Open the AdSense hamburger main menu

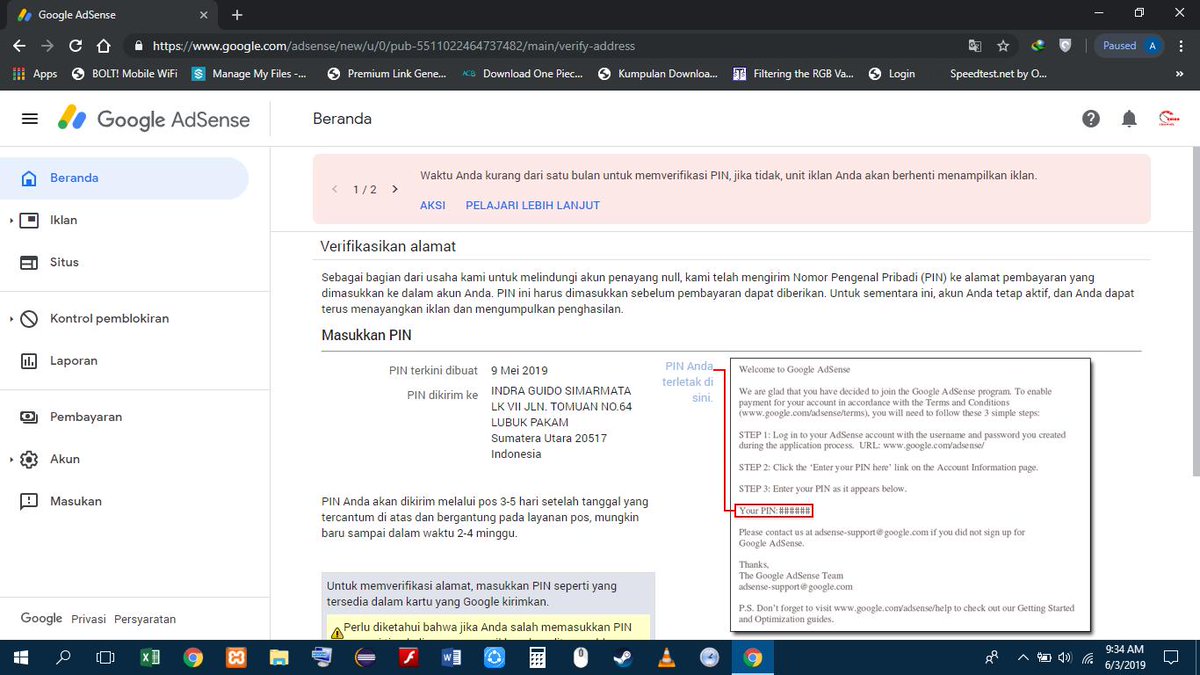30,119
